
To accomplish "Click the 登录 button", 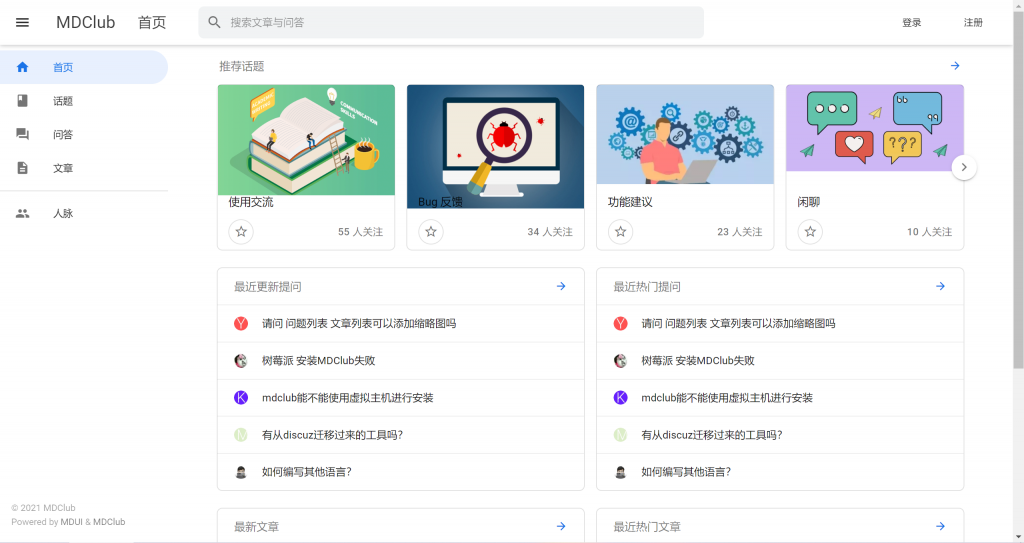I will click(x=912, y=22).
